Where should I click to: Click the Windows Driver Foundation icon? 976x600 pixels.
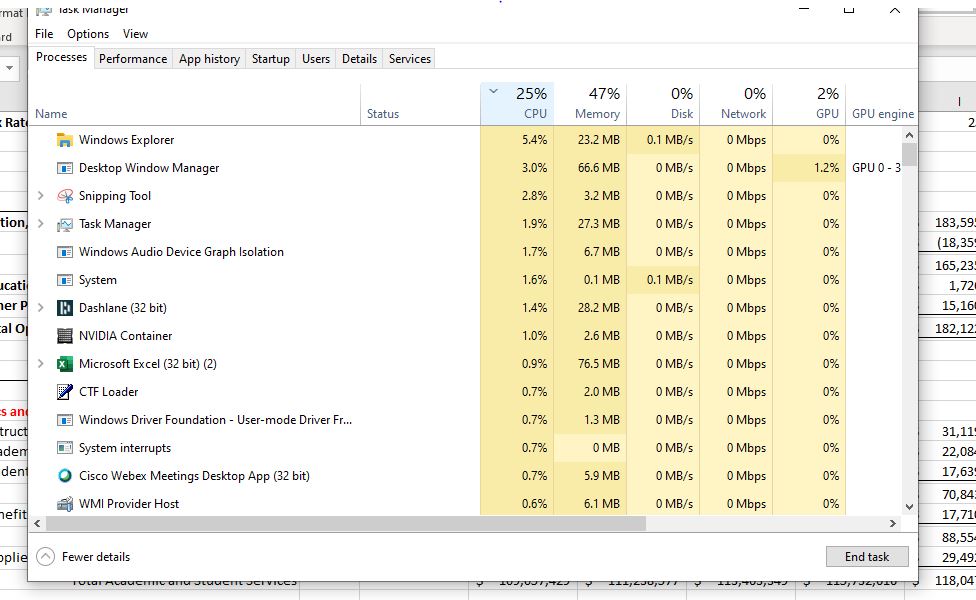[65, 420]
